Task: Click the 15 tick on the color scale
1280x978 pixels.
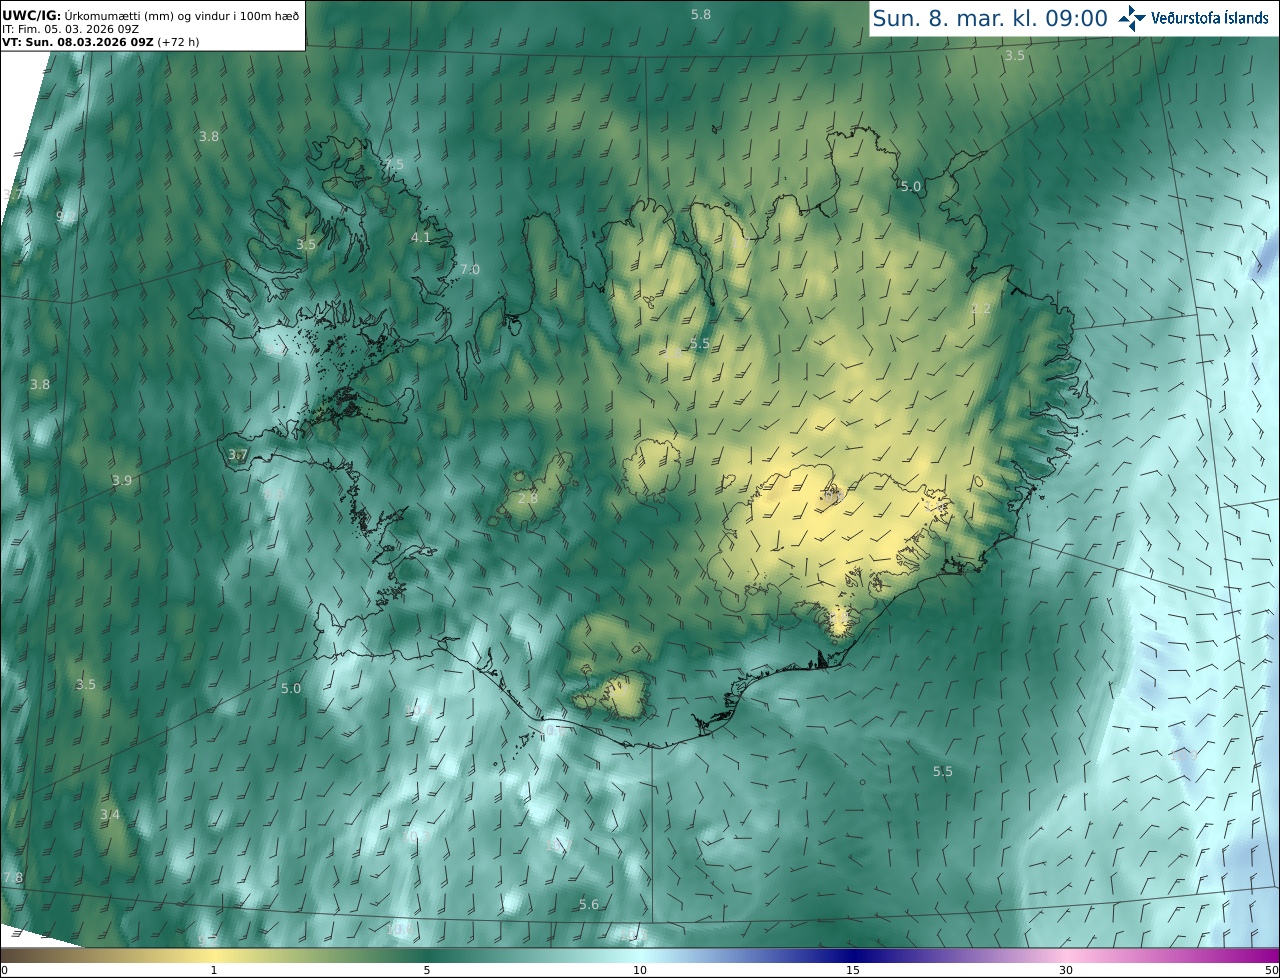Action: [x=853, y=970]
